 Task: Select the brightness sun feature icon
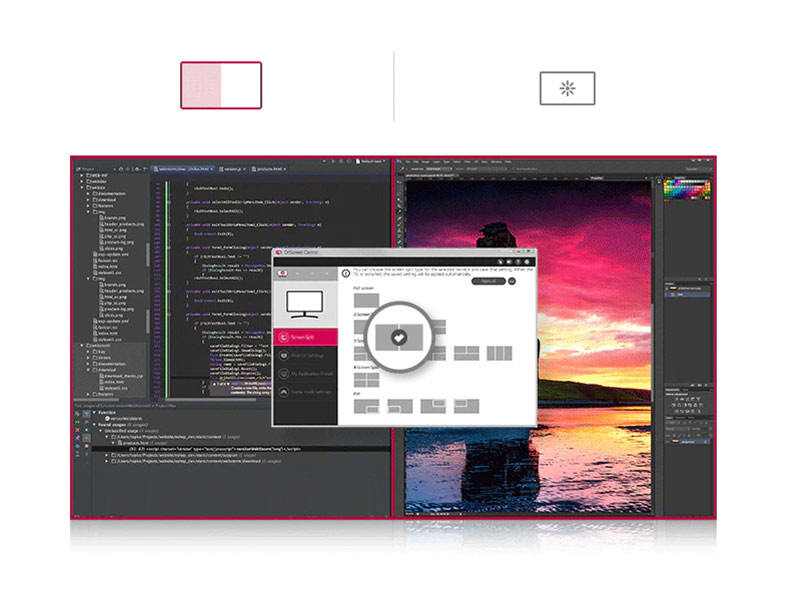click(x=567, y=88)
